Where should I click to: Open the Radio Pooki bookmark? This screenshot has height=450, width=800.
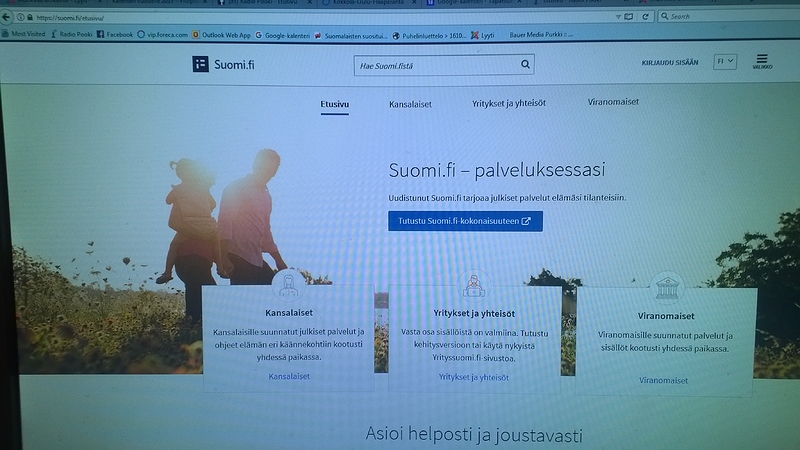coord(71,34)
